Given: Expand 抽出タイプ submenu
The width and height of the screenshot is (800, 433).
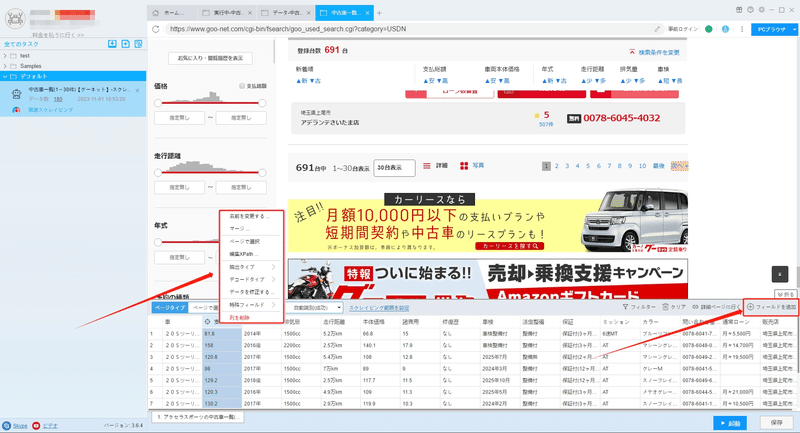Looking at the screenshot, I should click(252, 267).
